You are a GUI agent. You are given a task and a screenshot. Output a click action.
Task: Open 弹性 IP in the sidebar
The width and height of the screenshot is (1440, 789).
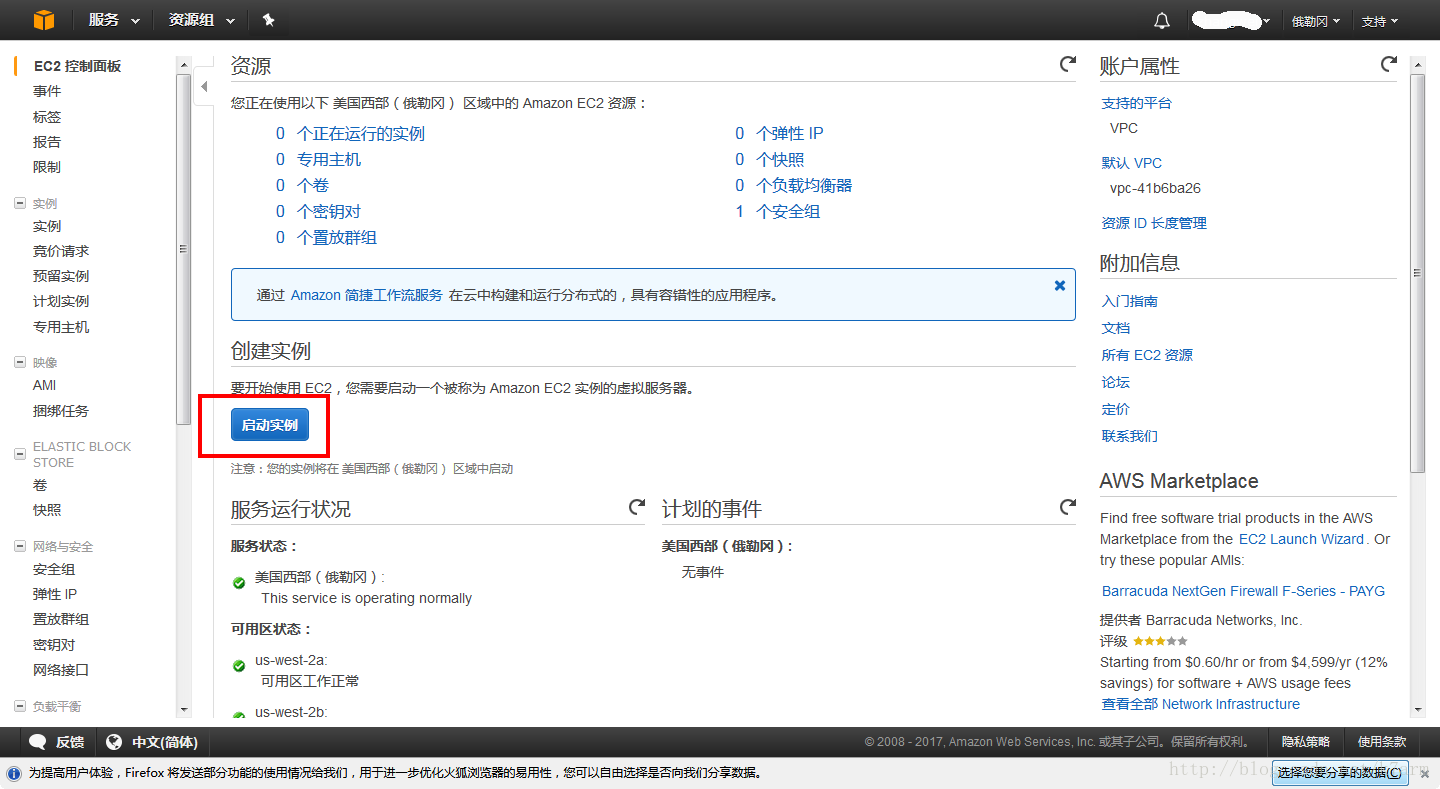point(55,594)
